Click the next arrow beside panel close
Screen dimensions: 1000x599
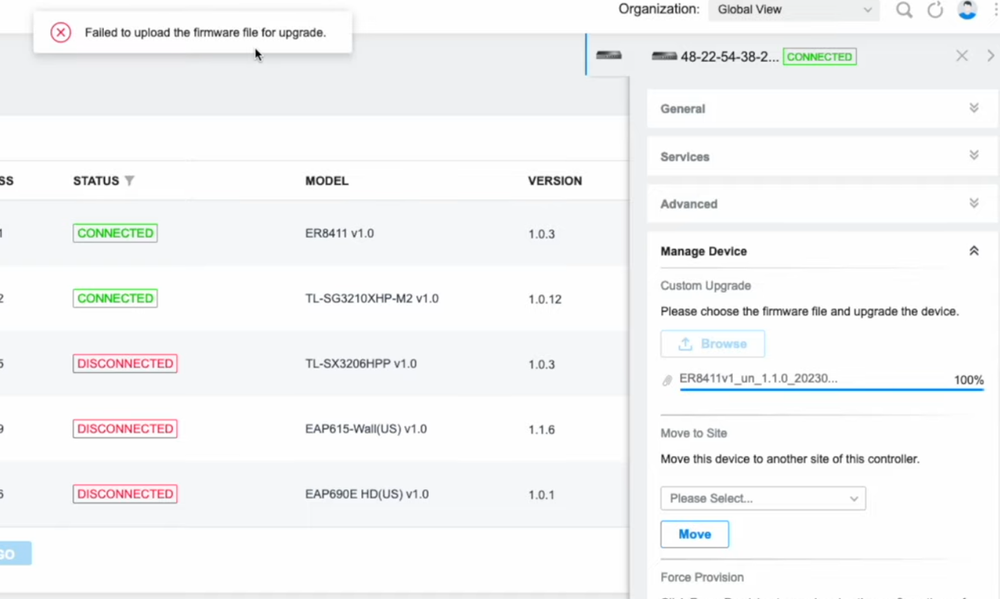(x=990, y=56)
